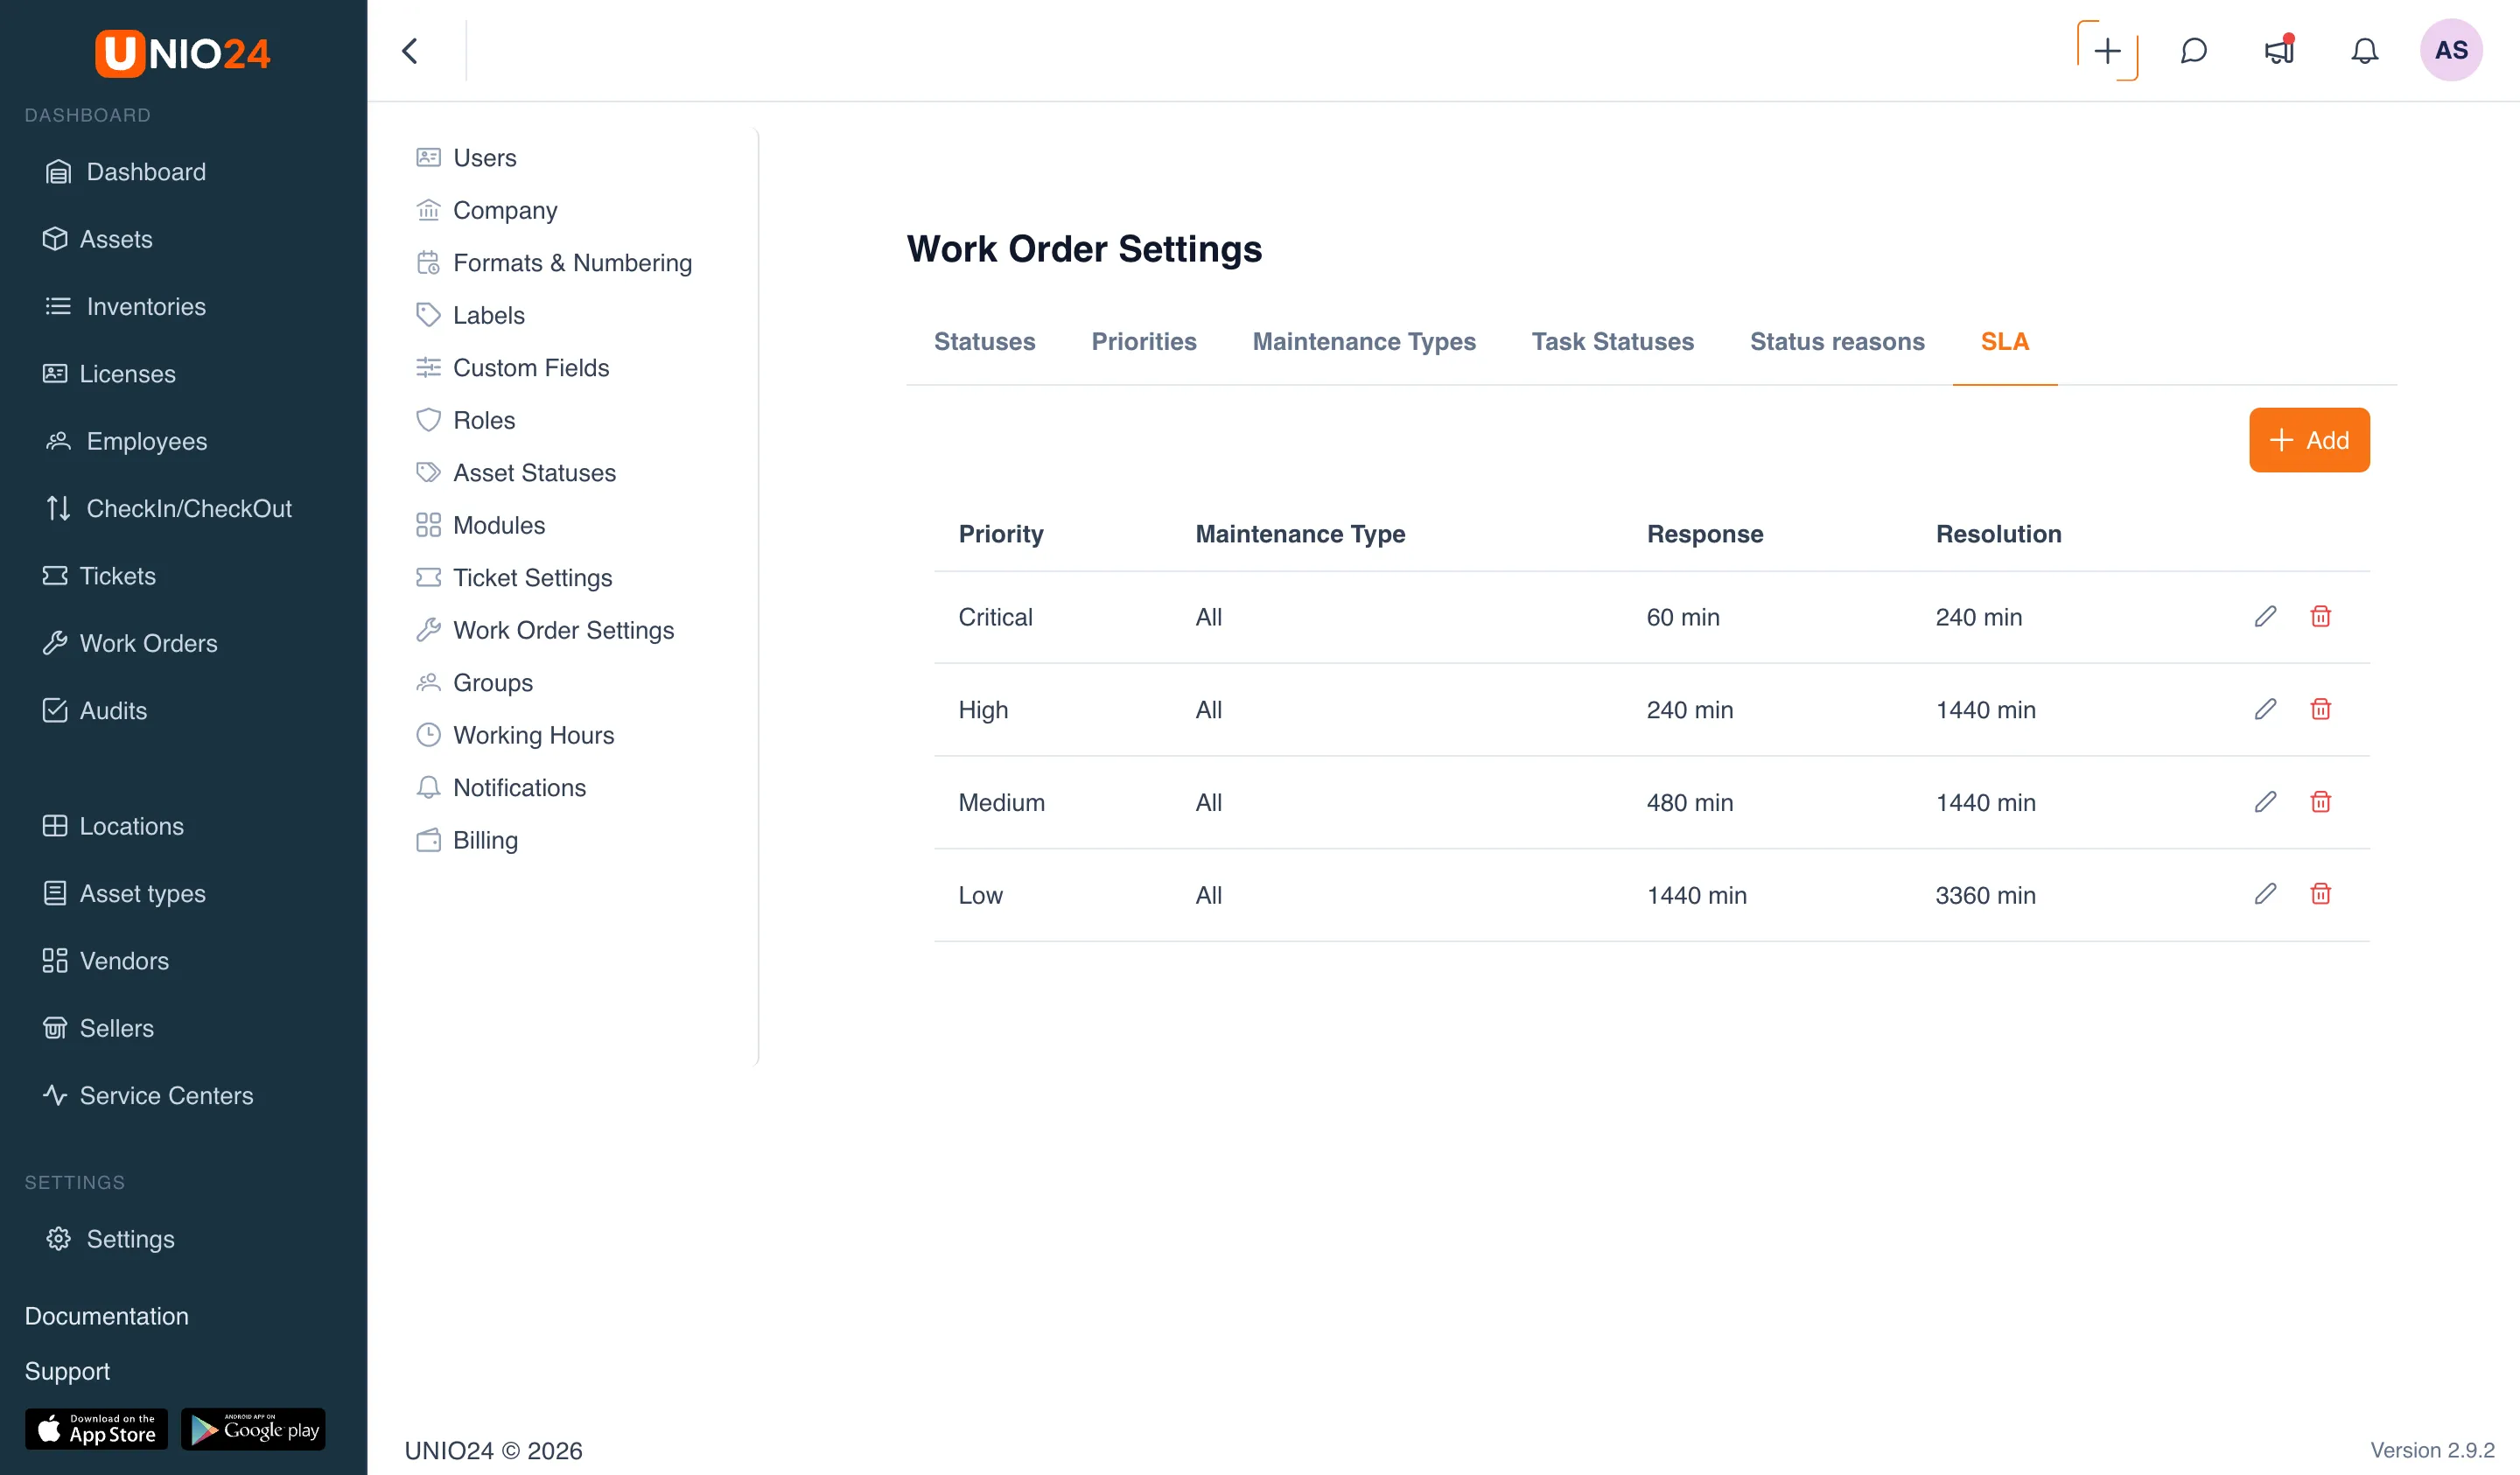Edit the Low SLA row

(x=2265, y=894)
